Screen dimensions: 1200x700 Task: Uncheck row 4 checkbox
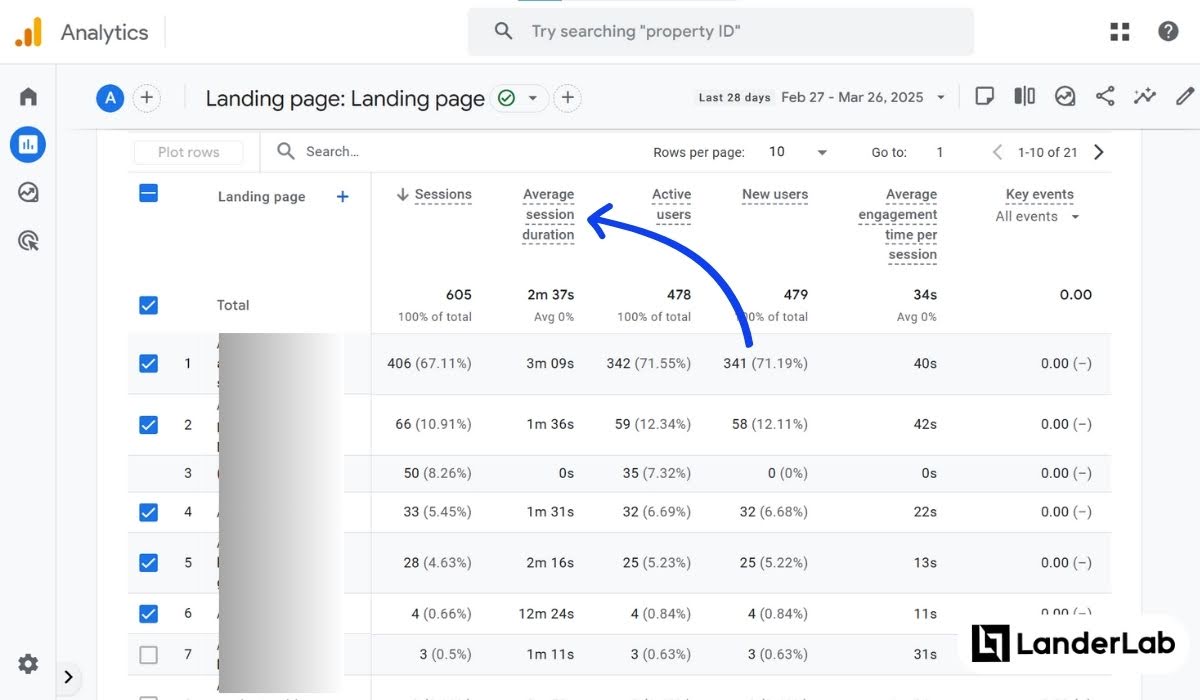point(148,512)
